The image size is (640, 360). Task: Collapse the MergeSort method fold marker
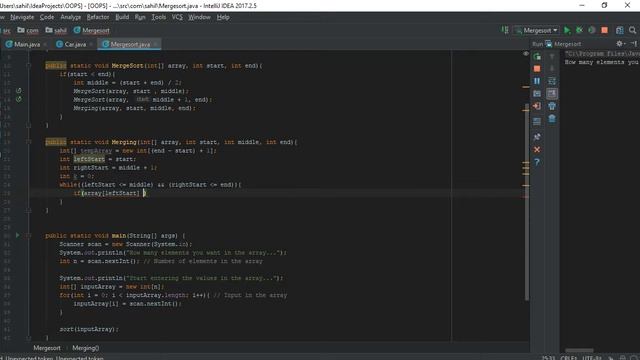coord(29,65)
